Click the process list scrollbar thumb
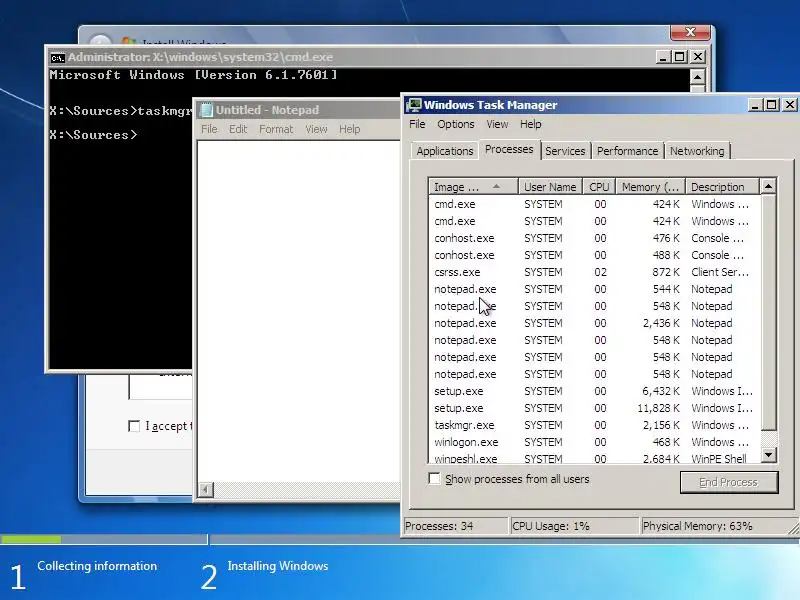This screenshot has height=600, width=800. click(768, 312)
